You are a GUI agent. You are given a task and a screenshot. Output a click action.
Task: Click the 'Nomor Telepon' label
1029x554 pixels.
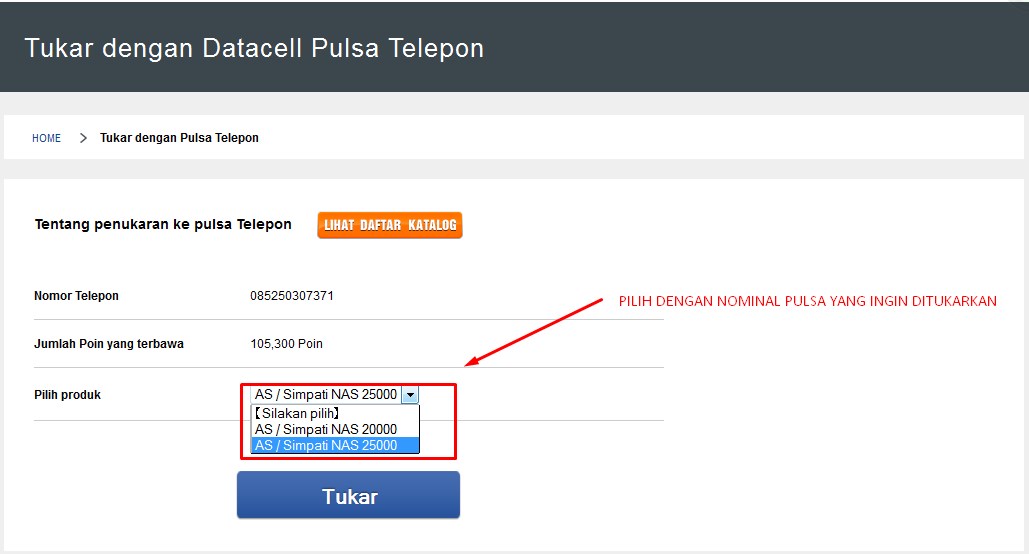coord(76,296)
